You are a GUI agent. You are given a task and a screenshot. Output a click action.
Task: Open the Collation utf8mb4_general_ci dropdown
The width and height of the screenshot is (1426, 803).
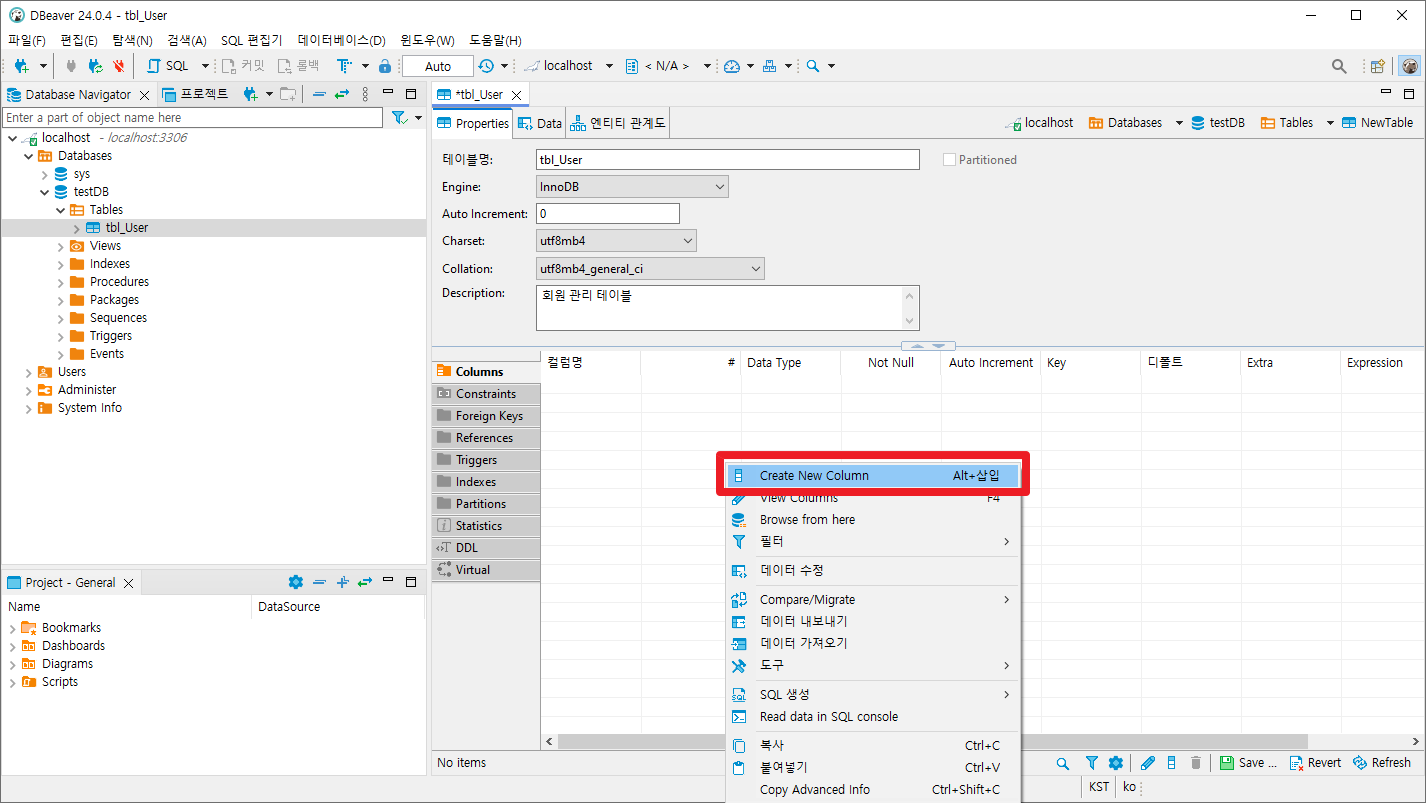coord(650,269)
